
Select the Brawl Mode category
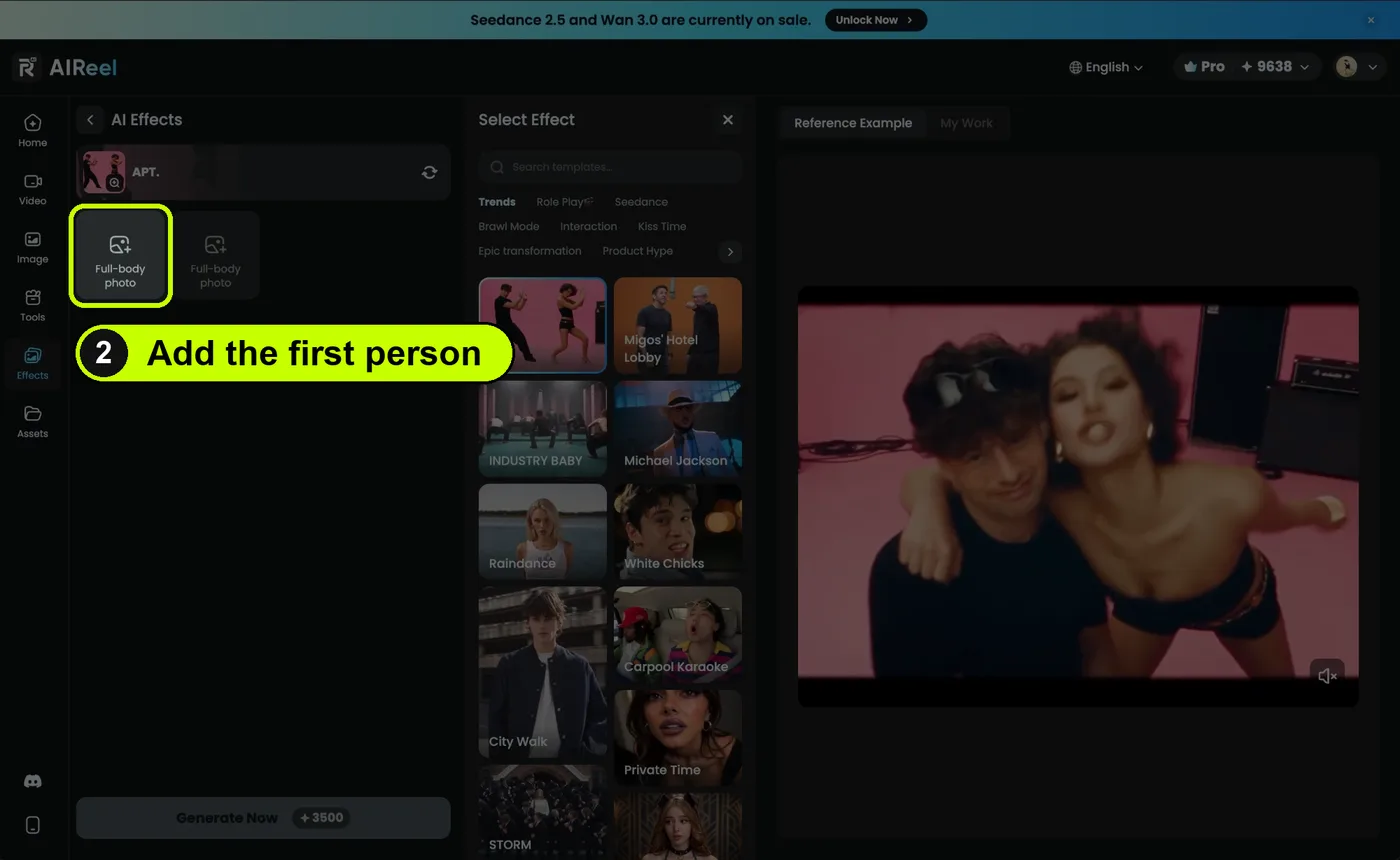click(x=509, y=227)
